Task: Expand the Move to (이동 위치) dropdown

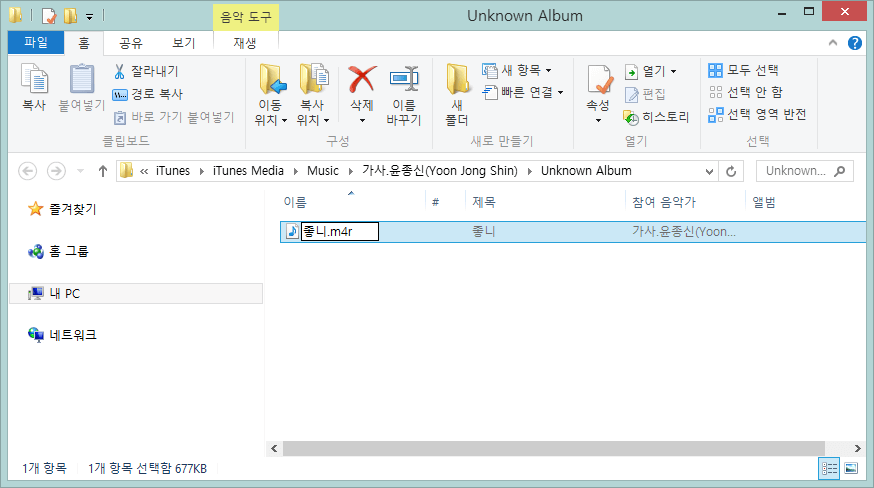Action: 270,120
